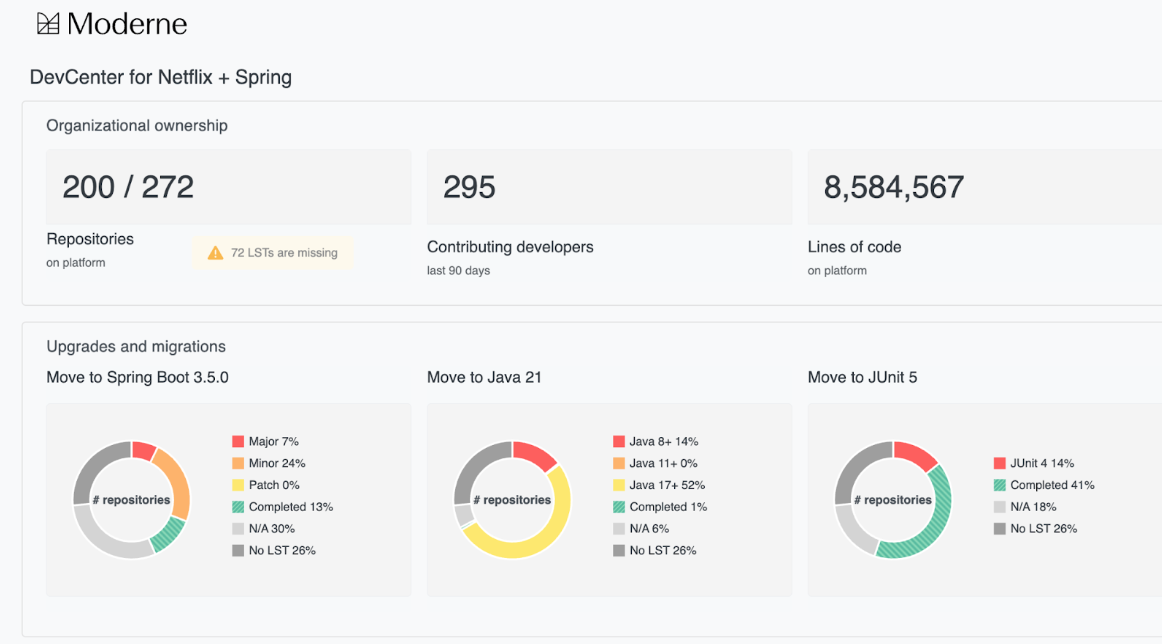The image size is (1162, 644).
Task: Click the Upgrades and migrations section title
Action: pos(136,346)
